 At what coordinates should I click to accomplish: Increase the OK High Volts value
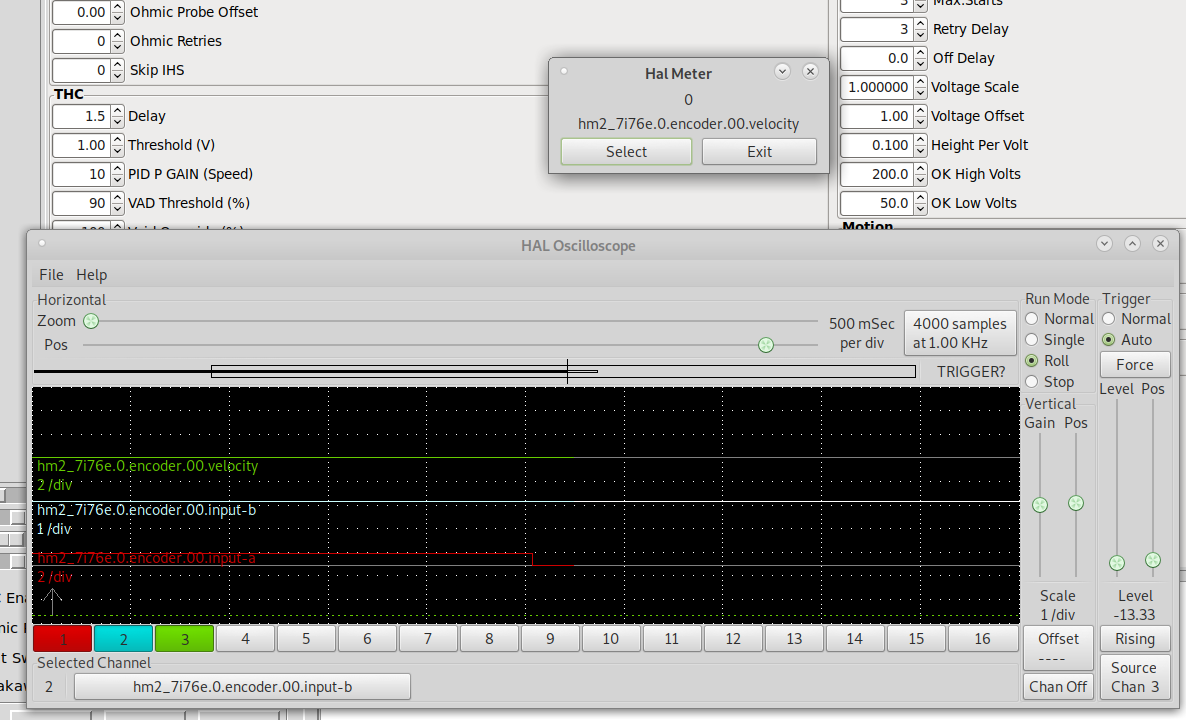921,169
